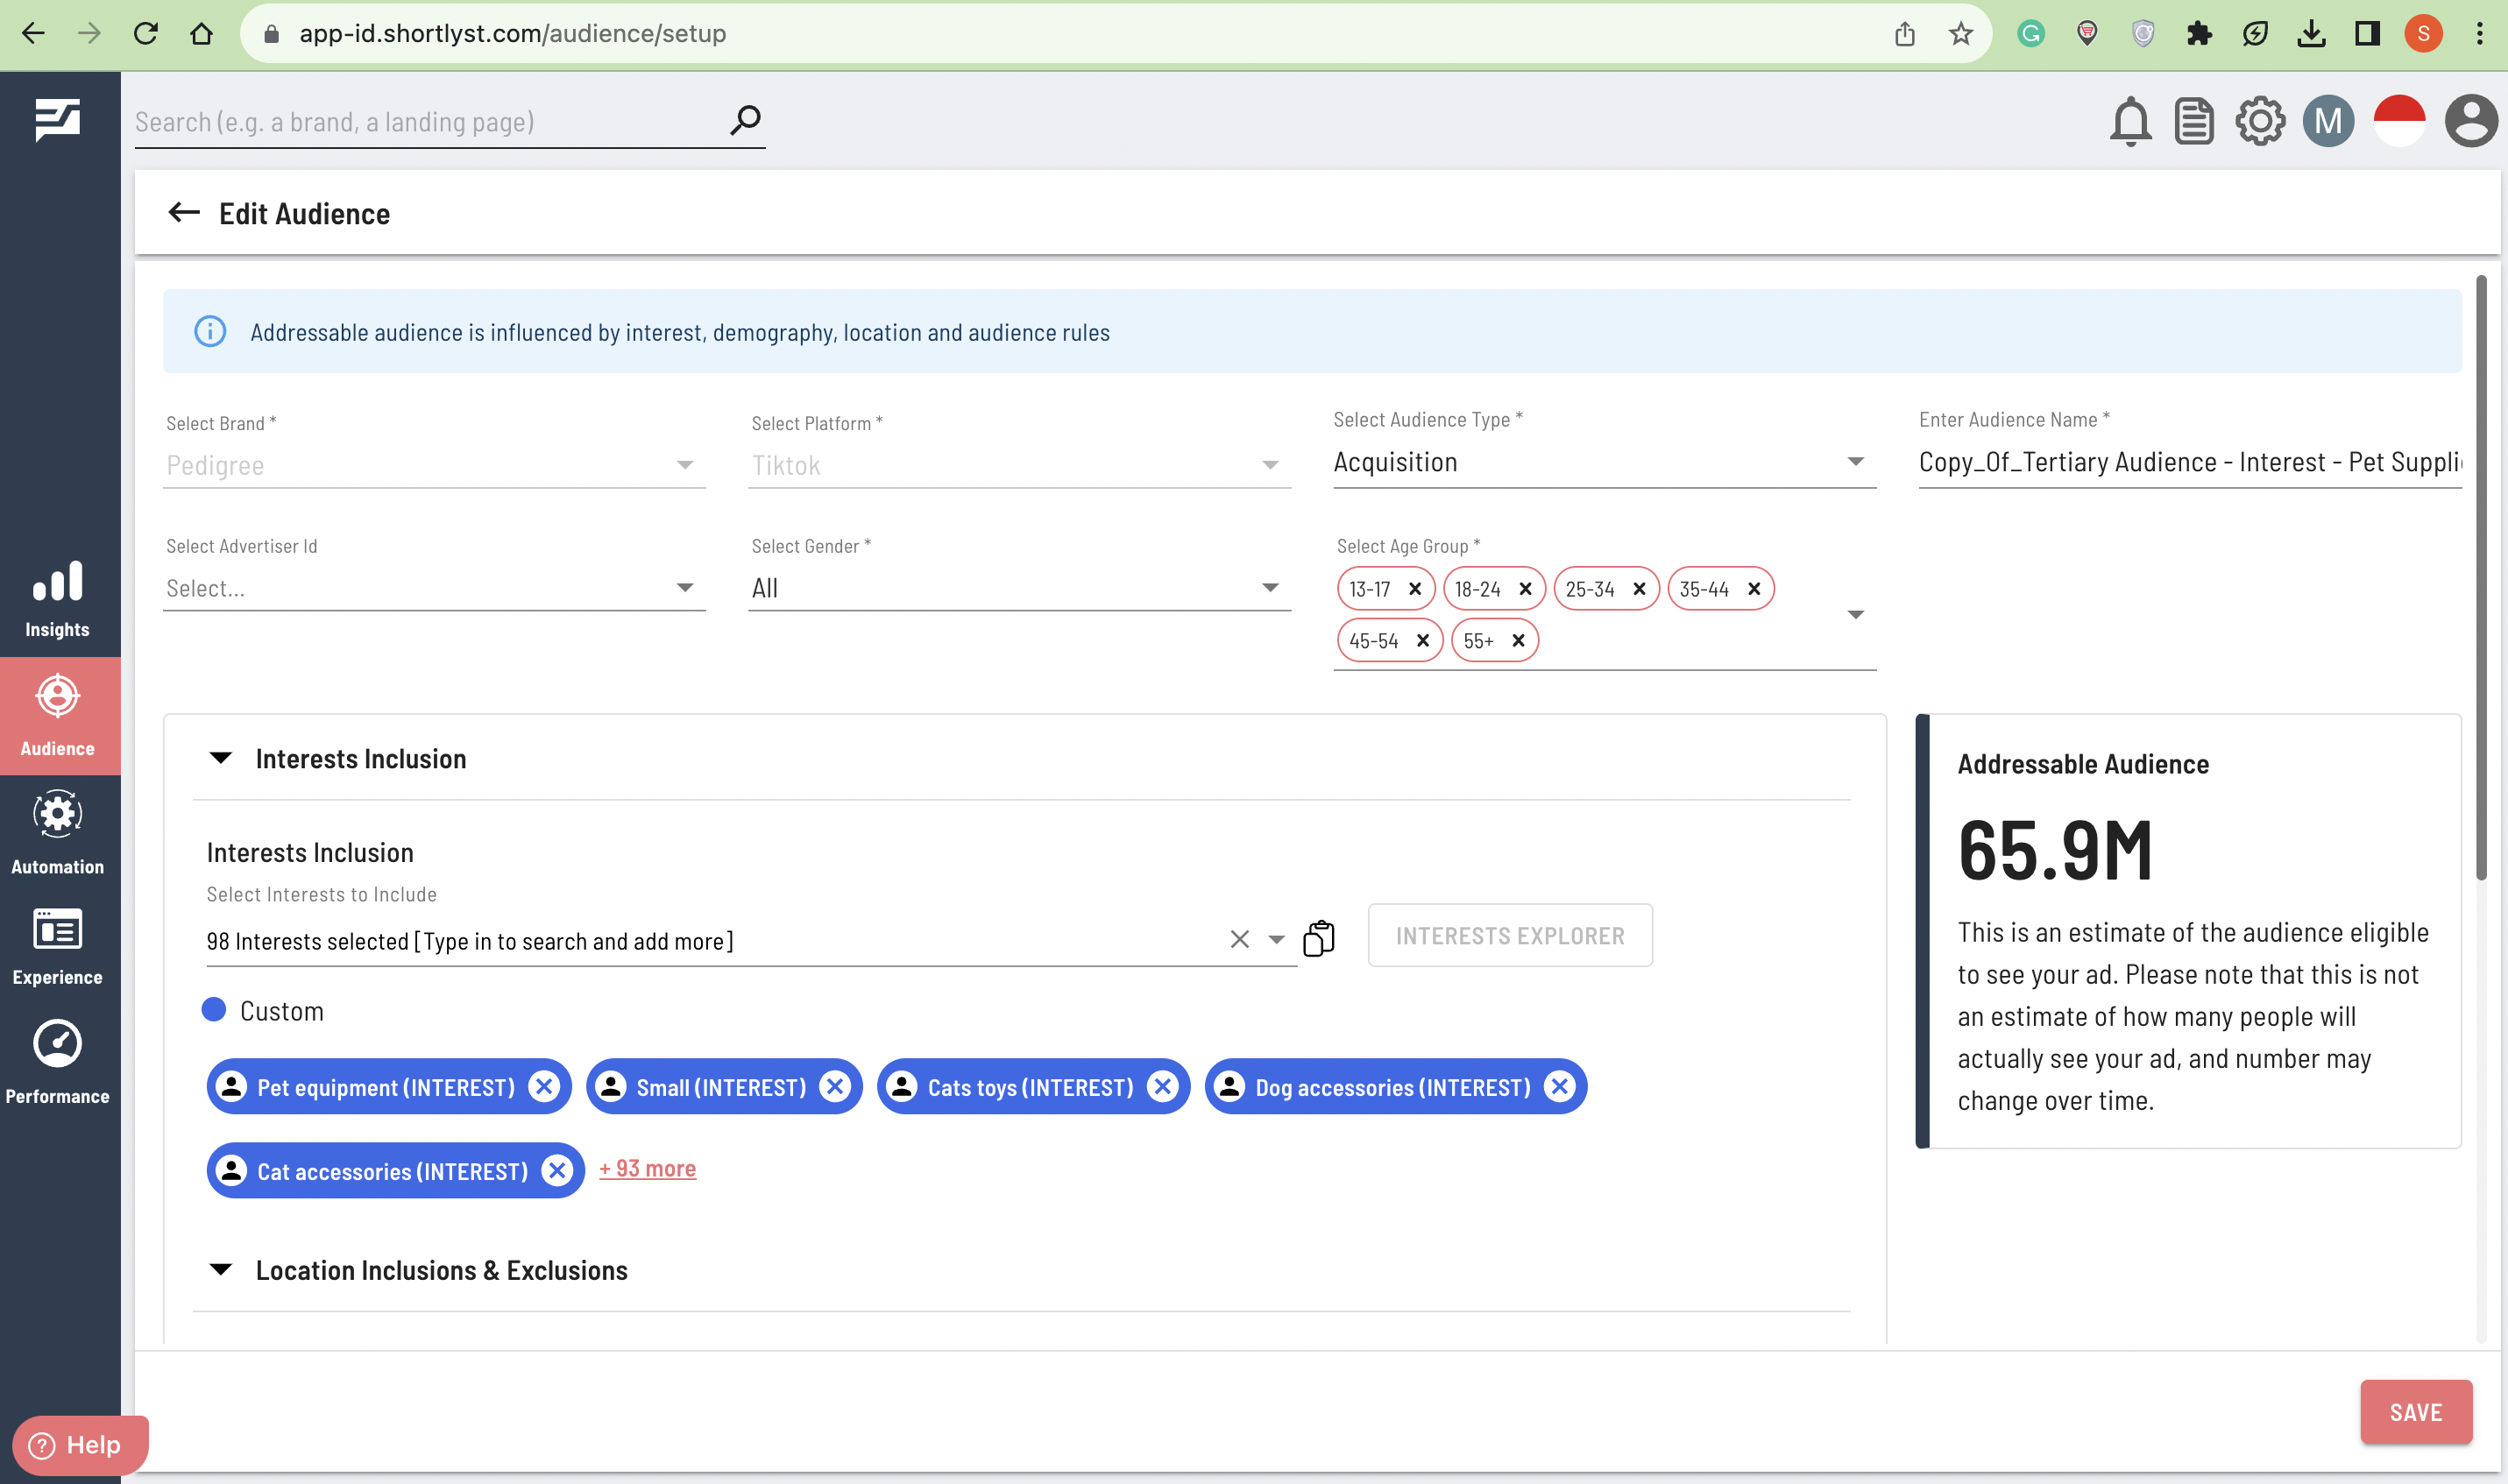Image resolution: width=2508 pixels, height=1484 pixels.
Task: Click the copy interests clipboard icon
Action: [1319, 939]
